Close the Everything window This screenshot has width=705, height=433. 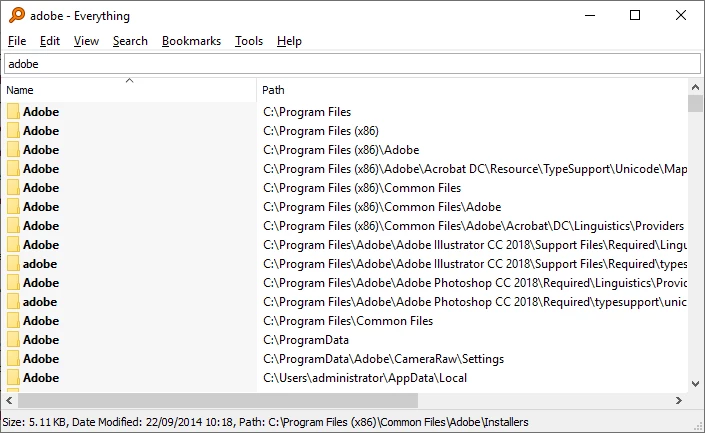pyautogui.click(x=681, y=15)
